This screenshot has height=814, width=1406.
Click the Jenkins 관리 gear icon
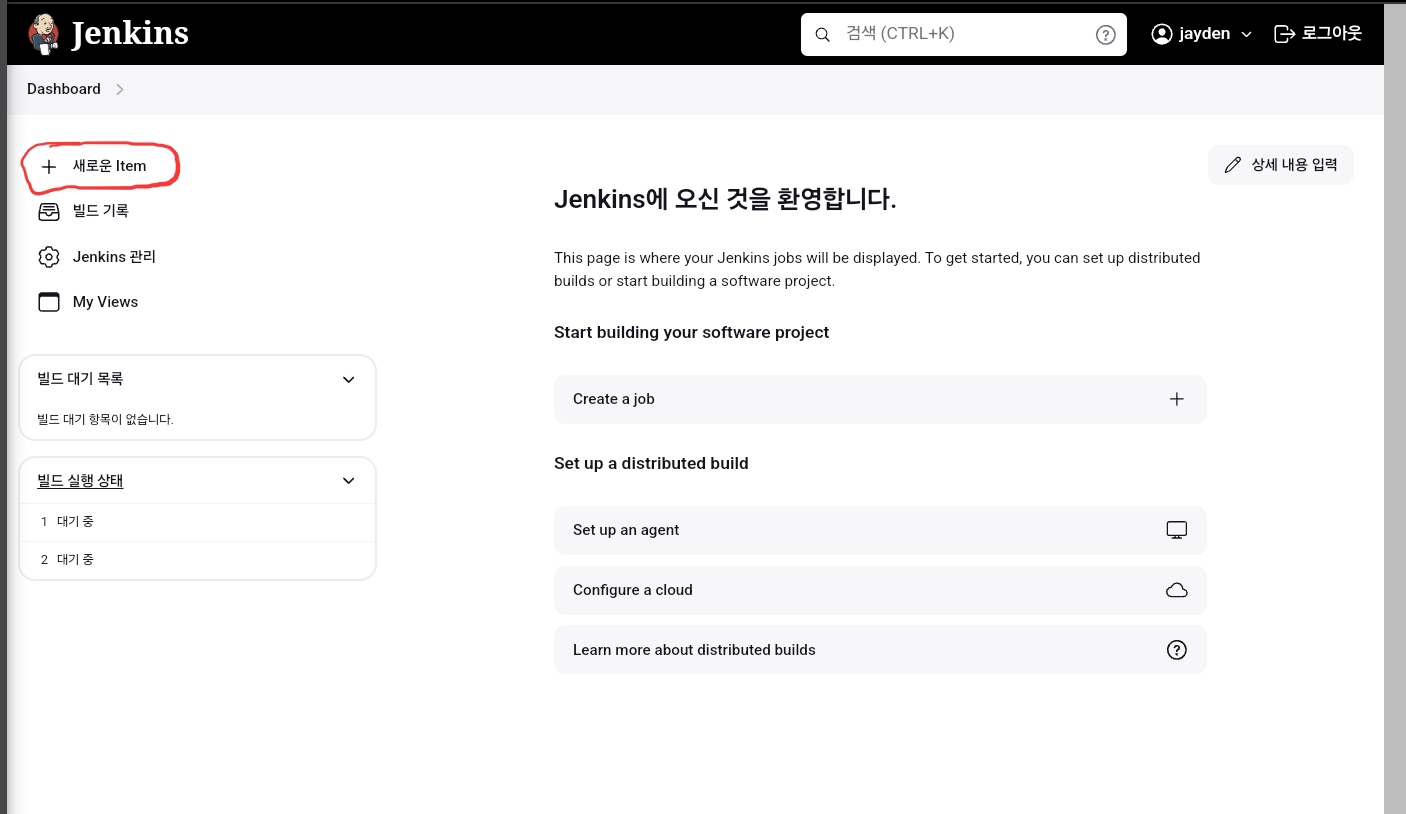point(49,257)
